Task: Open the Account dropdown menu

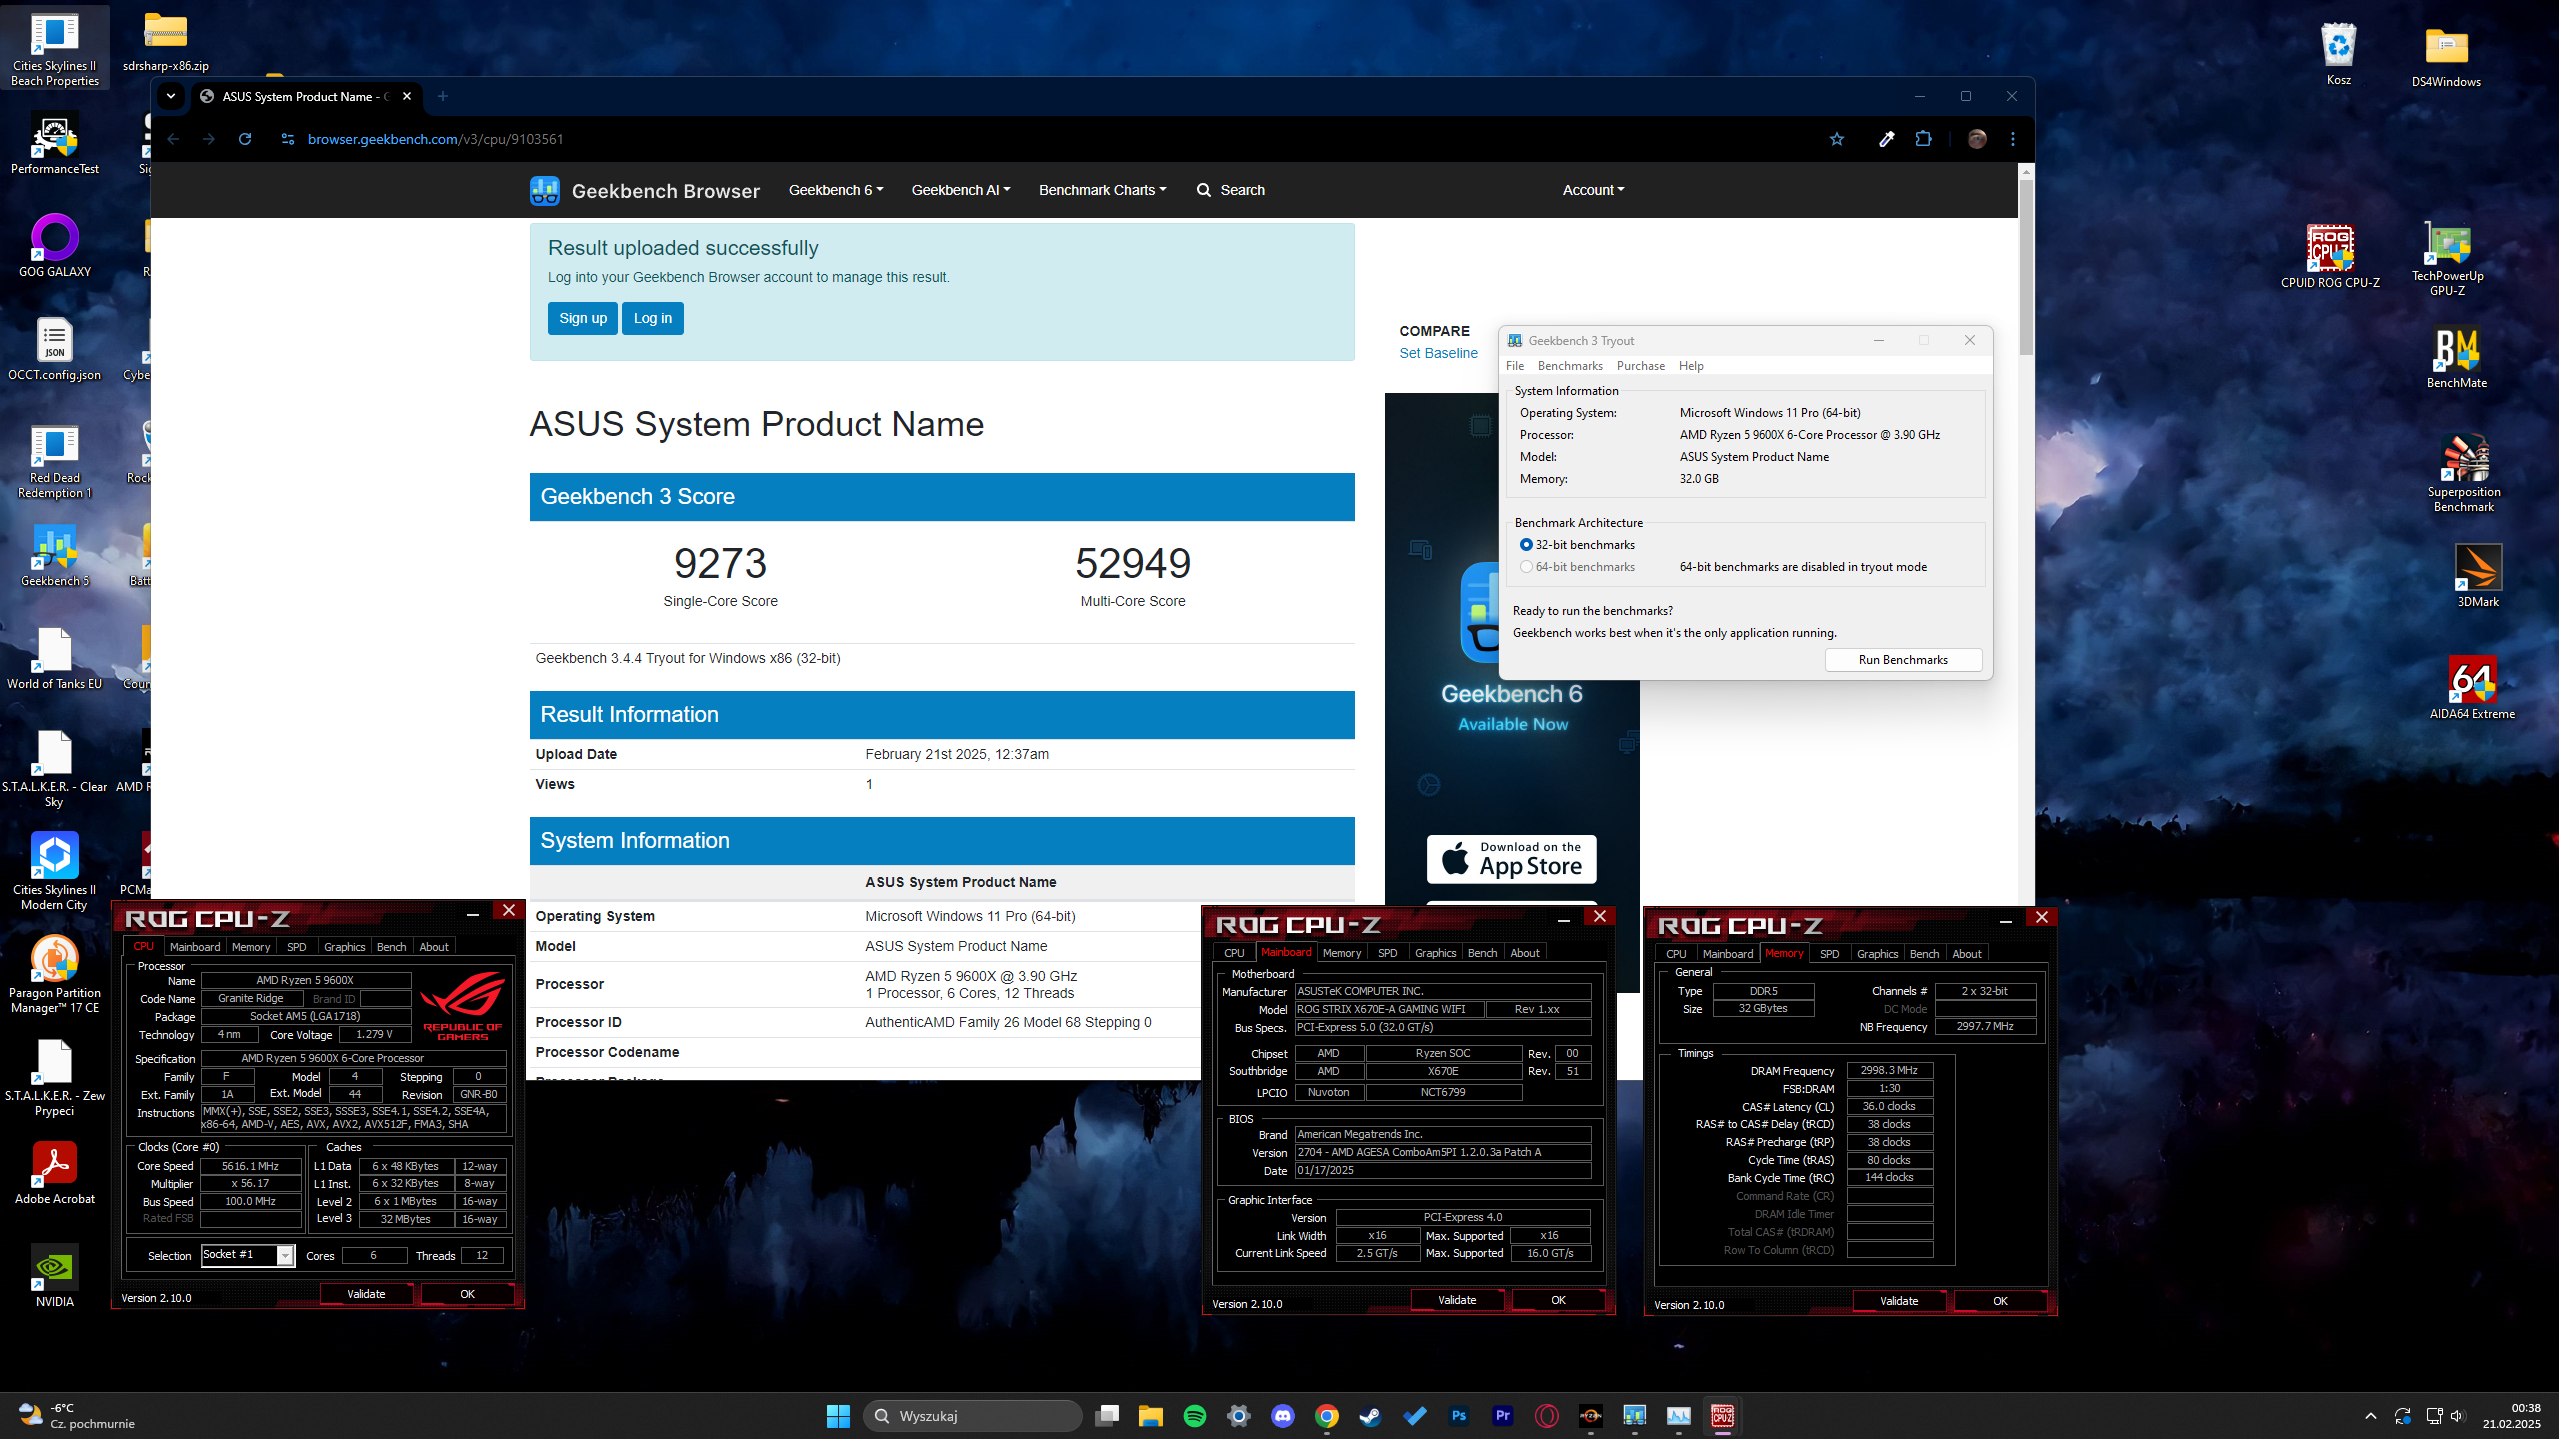Action: click(x=1593, y=190)
